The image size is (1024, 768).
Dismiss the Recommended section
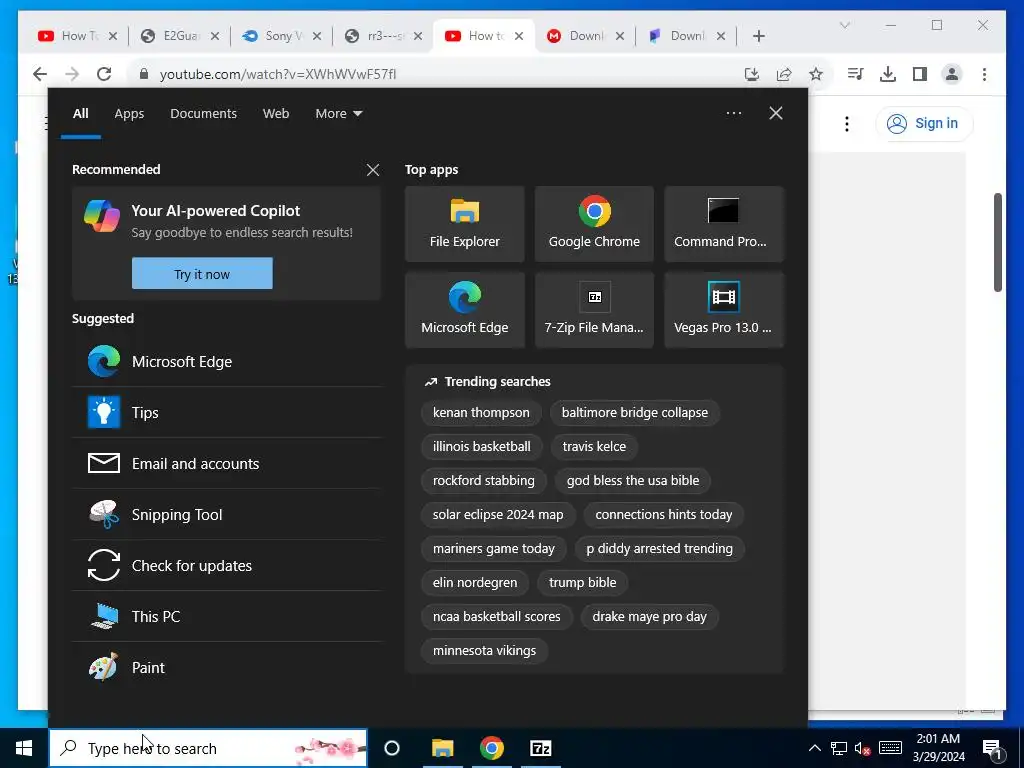click(x=373, y=170)
